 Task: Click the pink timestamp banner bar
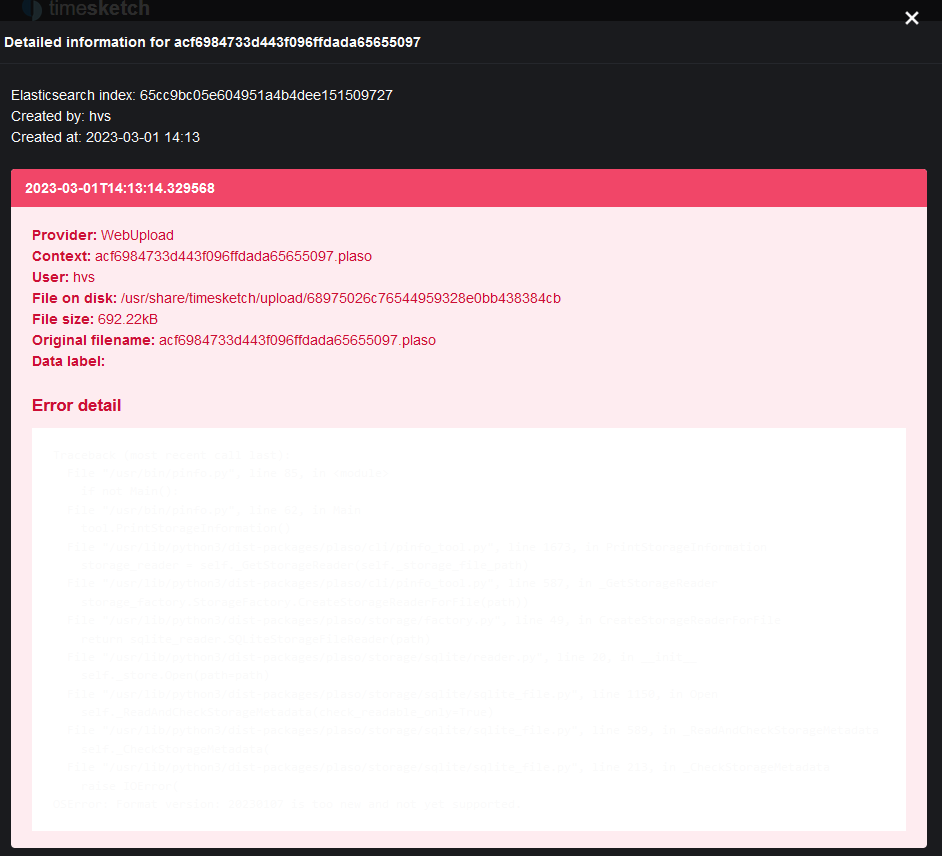470,188
